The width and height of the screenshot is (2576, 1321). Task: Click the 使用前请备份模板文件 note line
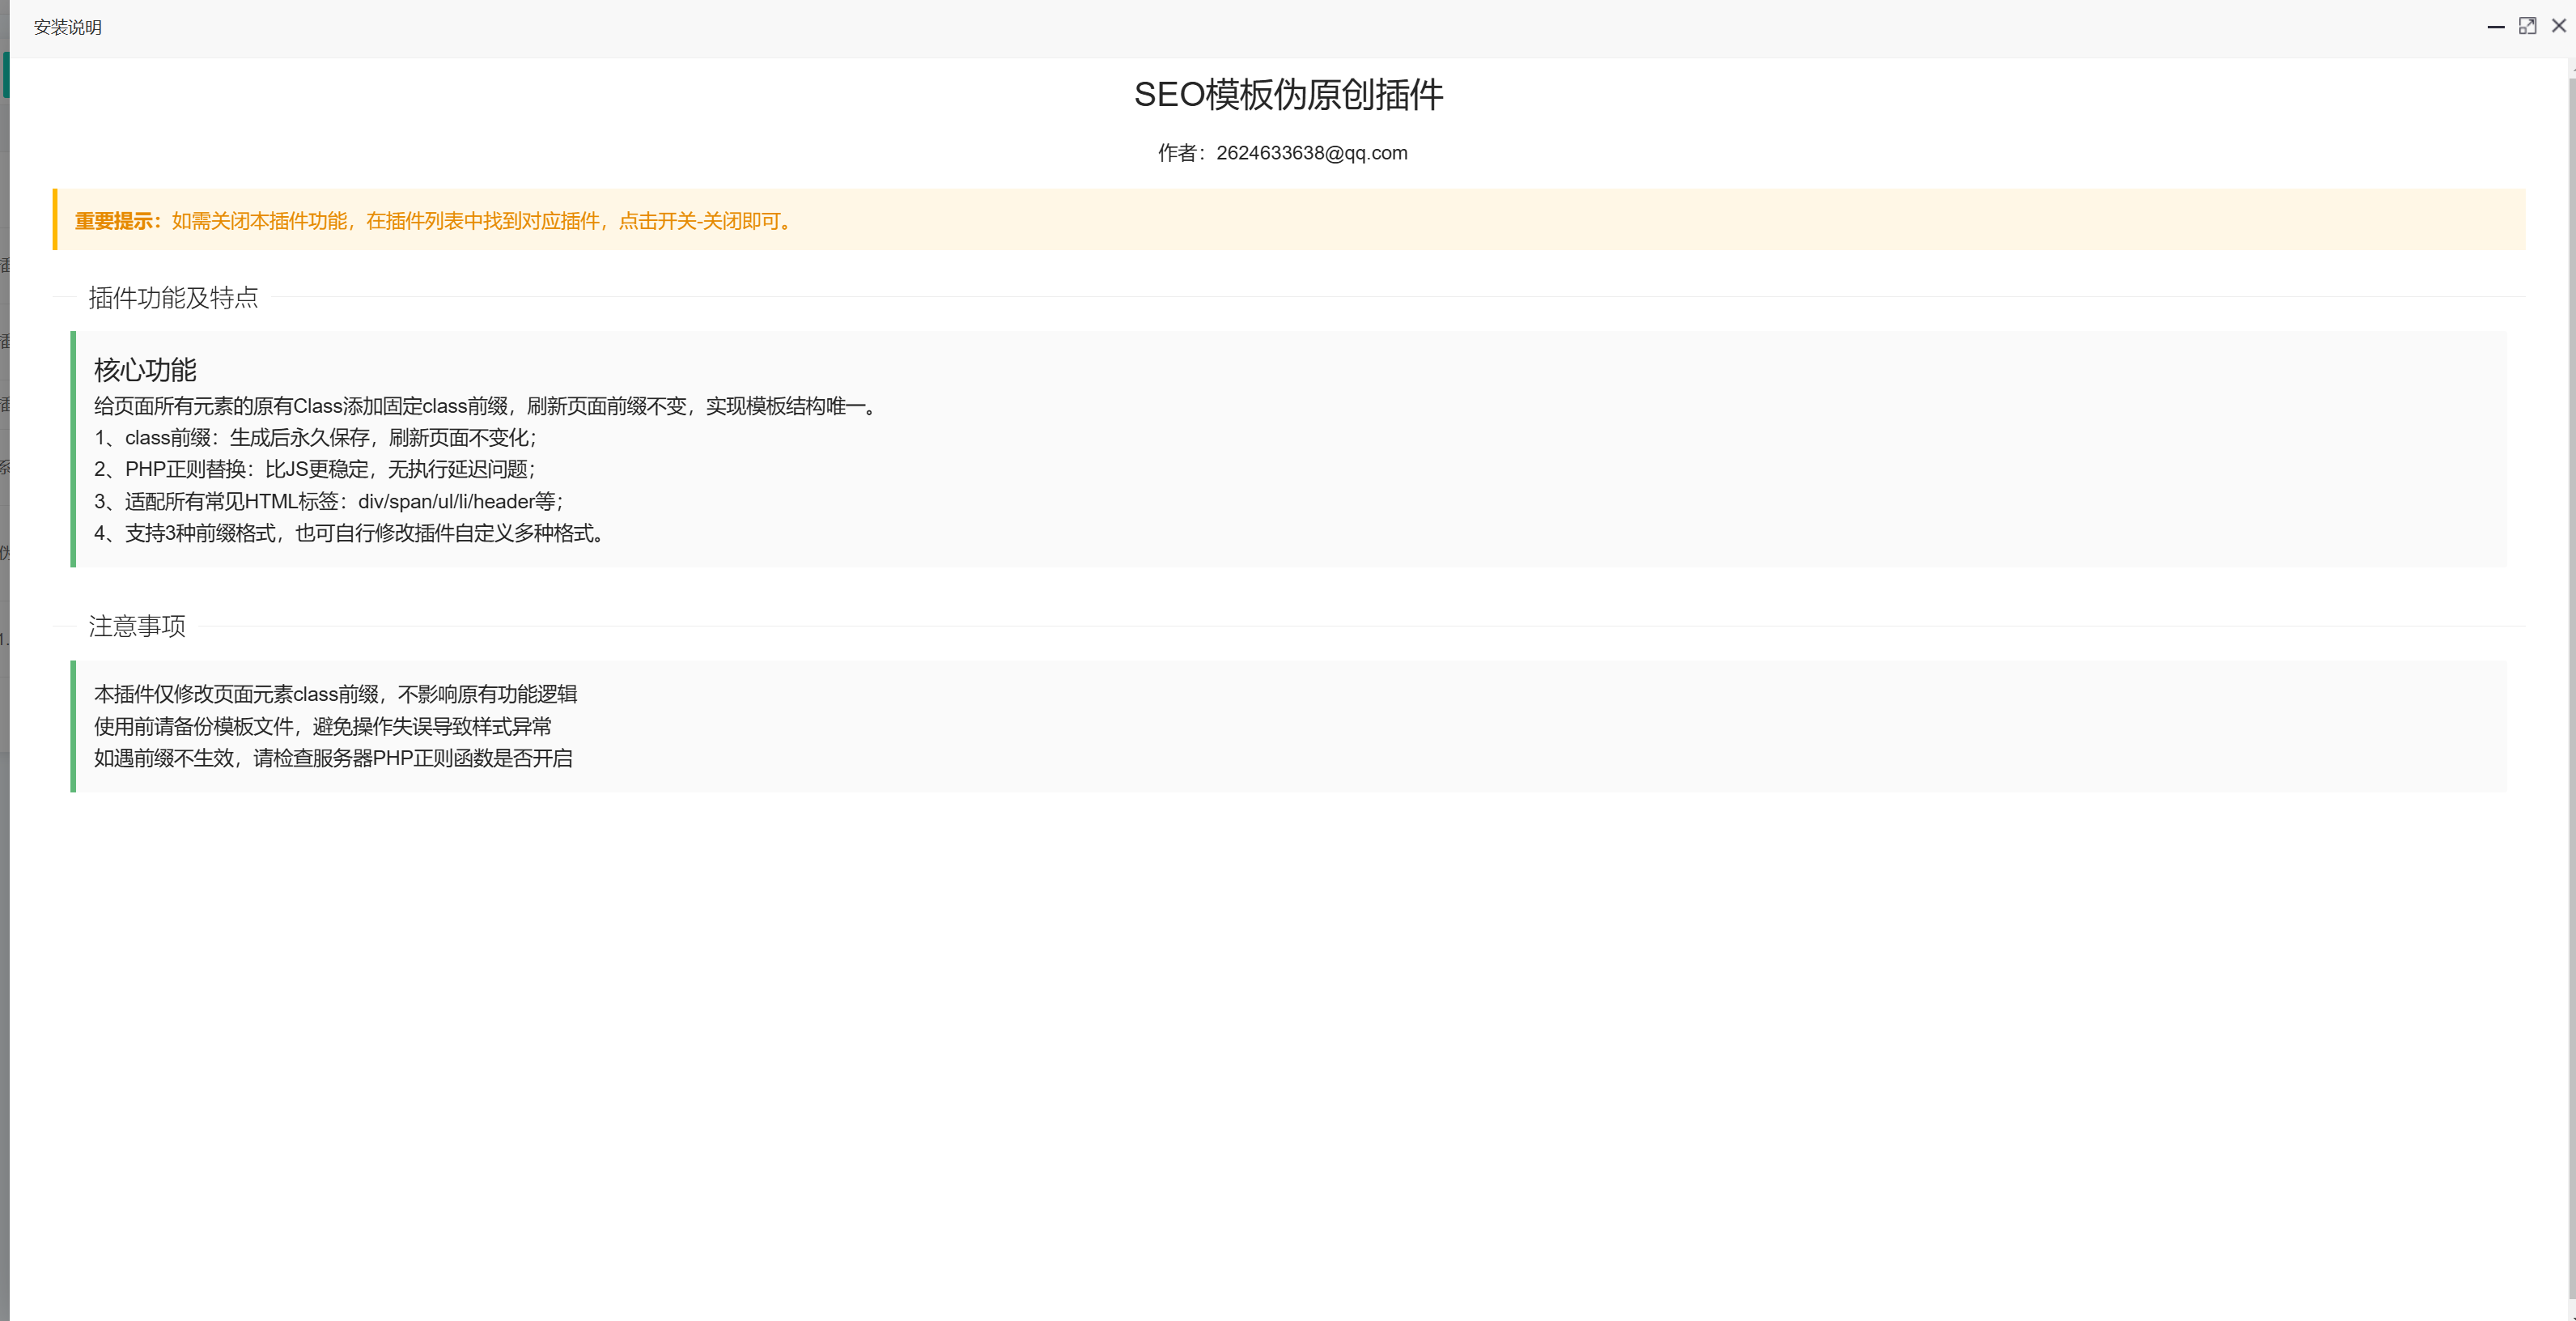click(x=322, y=726)
